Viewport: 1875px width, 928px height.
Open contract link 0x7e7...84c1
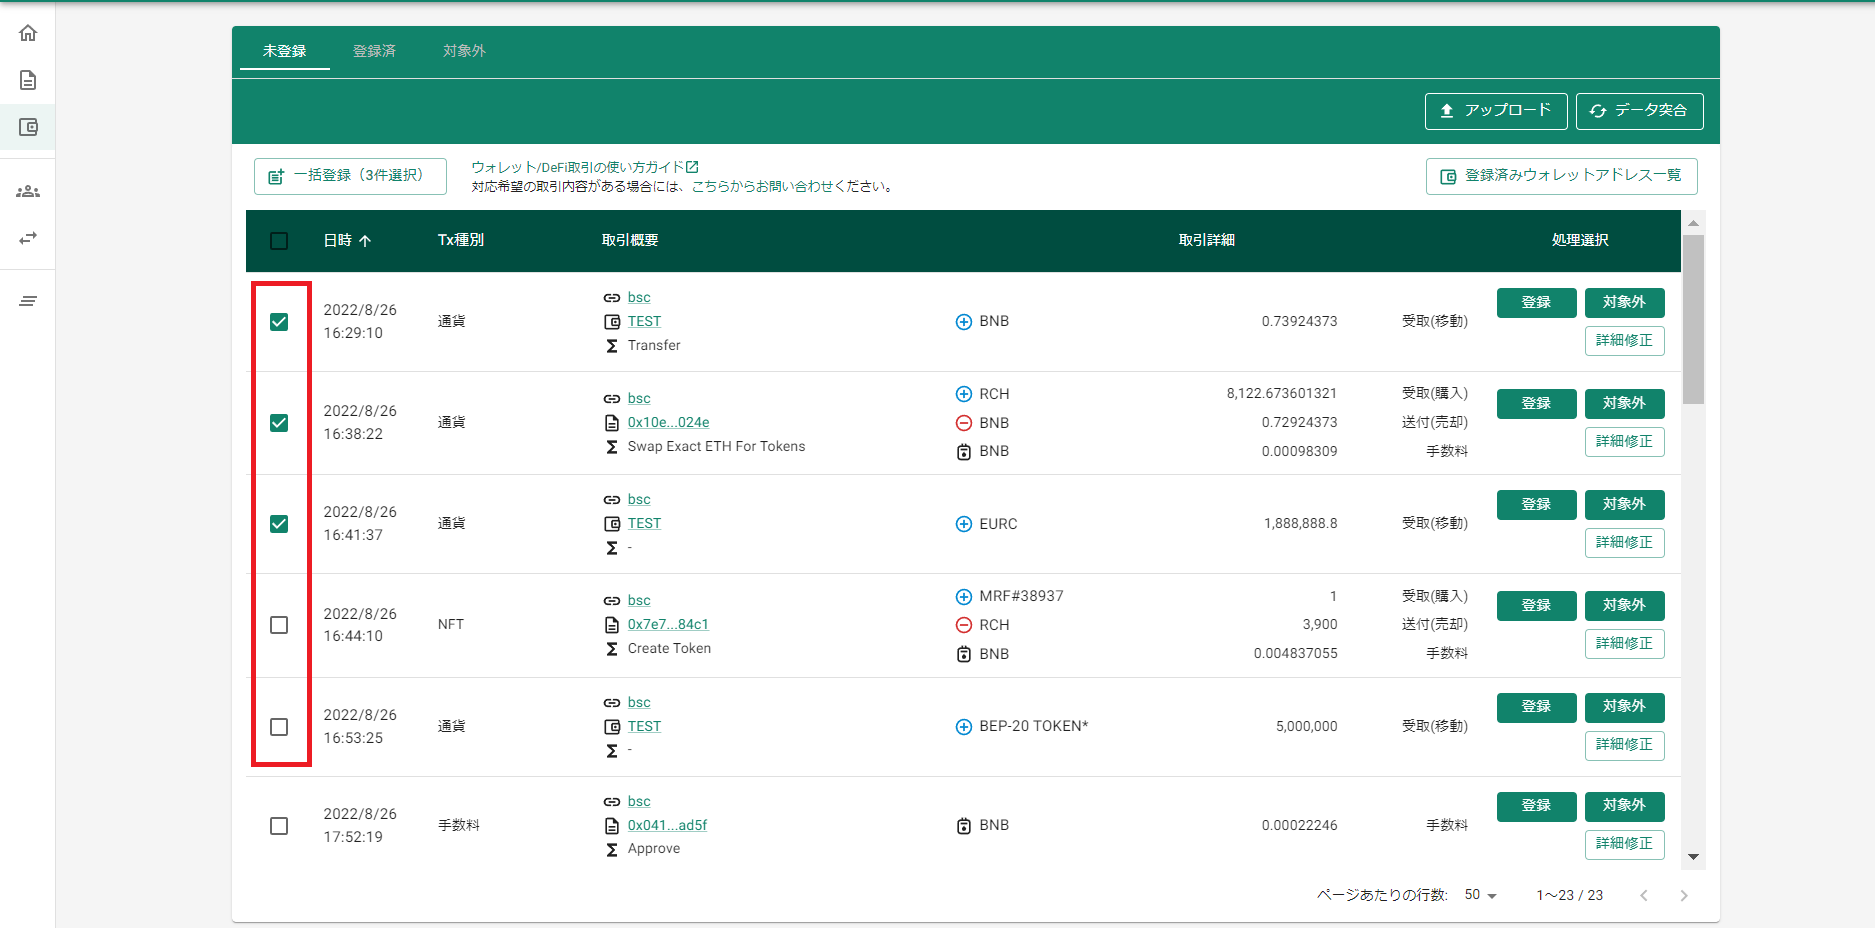click(668, 625)
